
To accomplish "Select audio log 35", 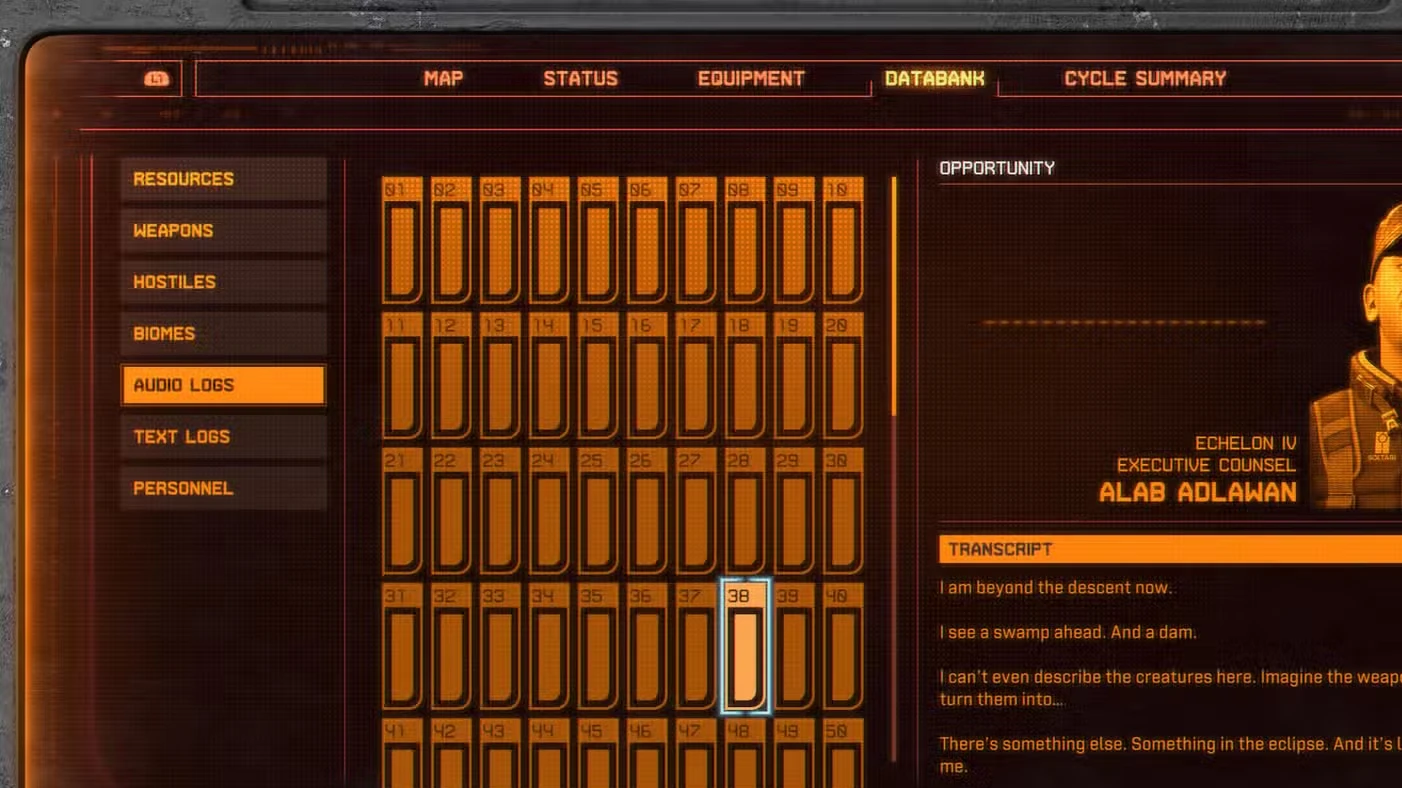I will click(598, 646).
